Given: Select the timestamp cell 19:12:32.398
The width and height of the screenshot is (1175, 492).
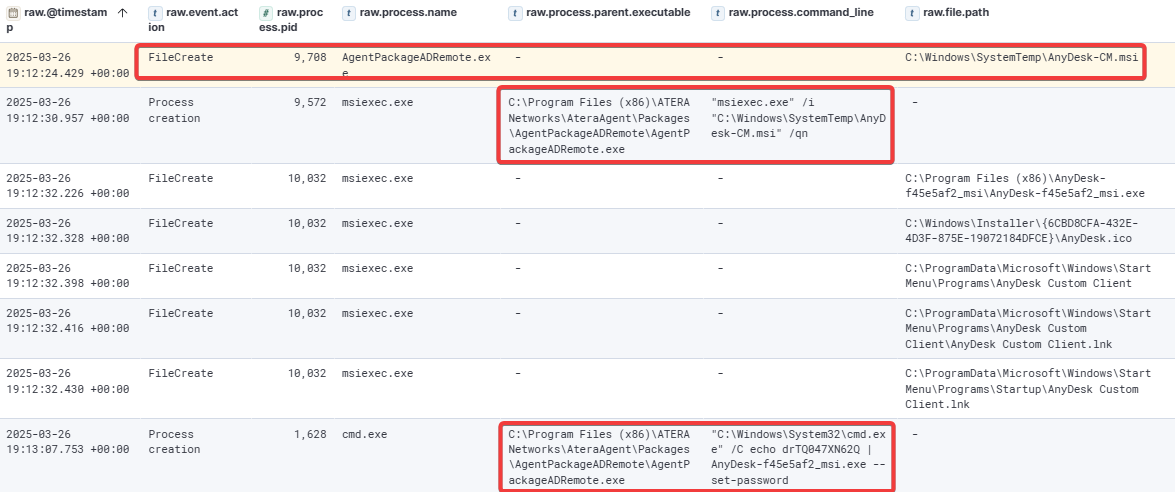Looking at the screenshot, I should pyautogui.click(x=67, y=276).
